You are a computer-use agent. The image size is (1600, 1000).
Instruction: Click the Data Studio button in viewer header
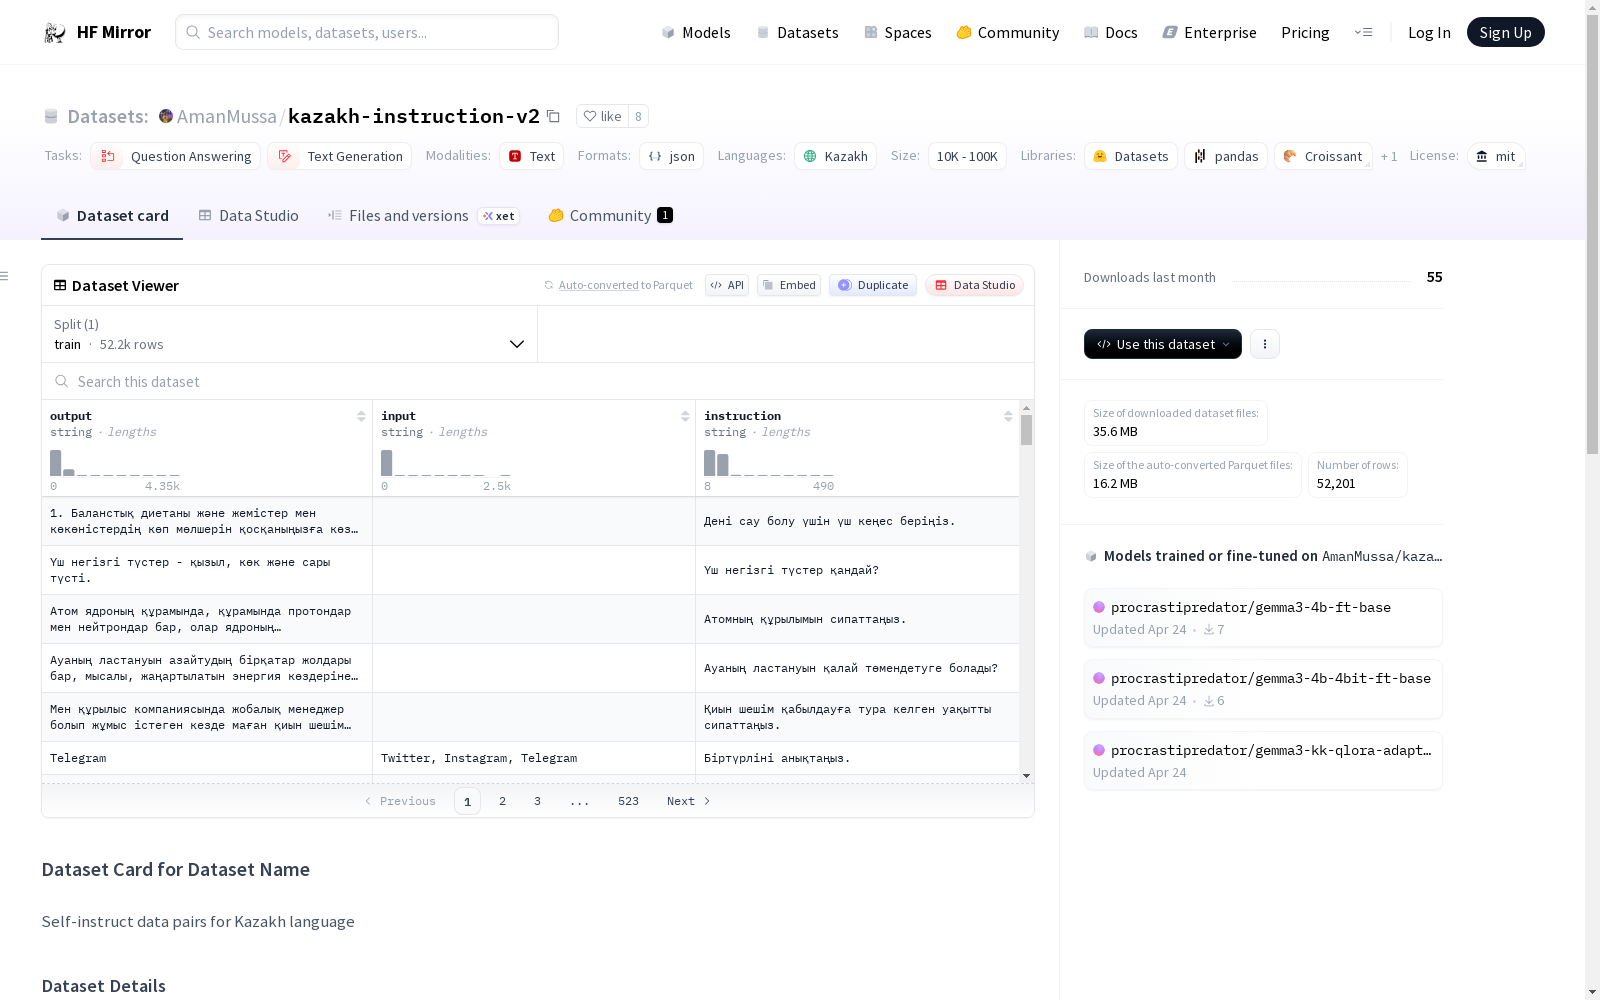[974, 285]
